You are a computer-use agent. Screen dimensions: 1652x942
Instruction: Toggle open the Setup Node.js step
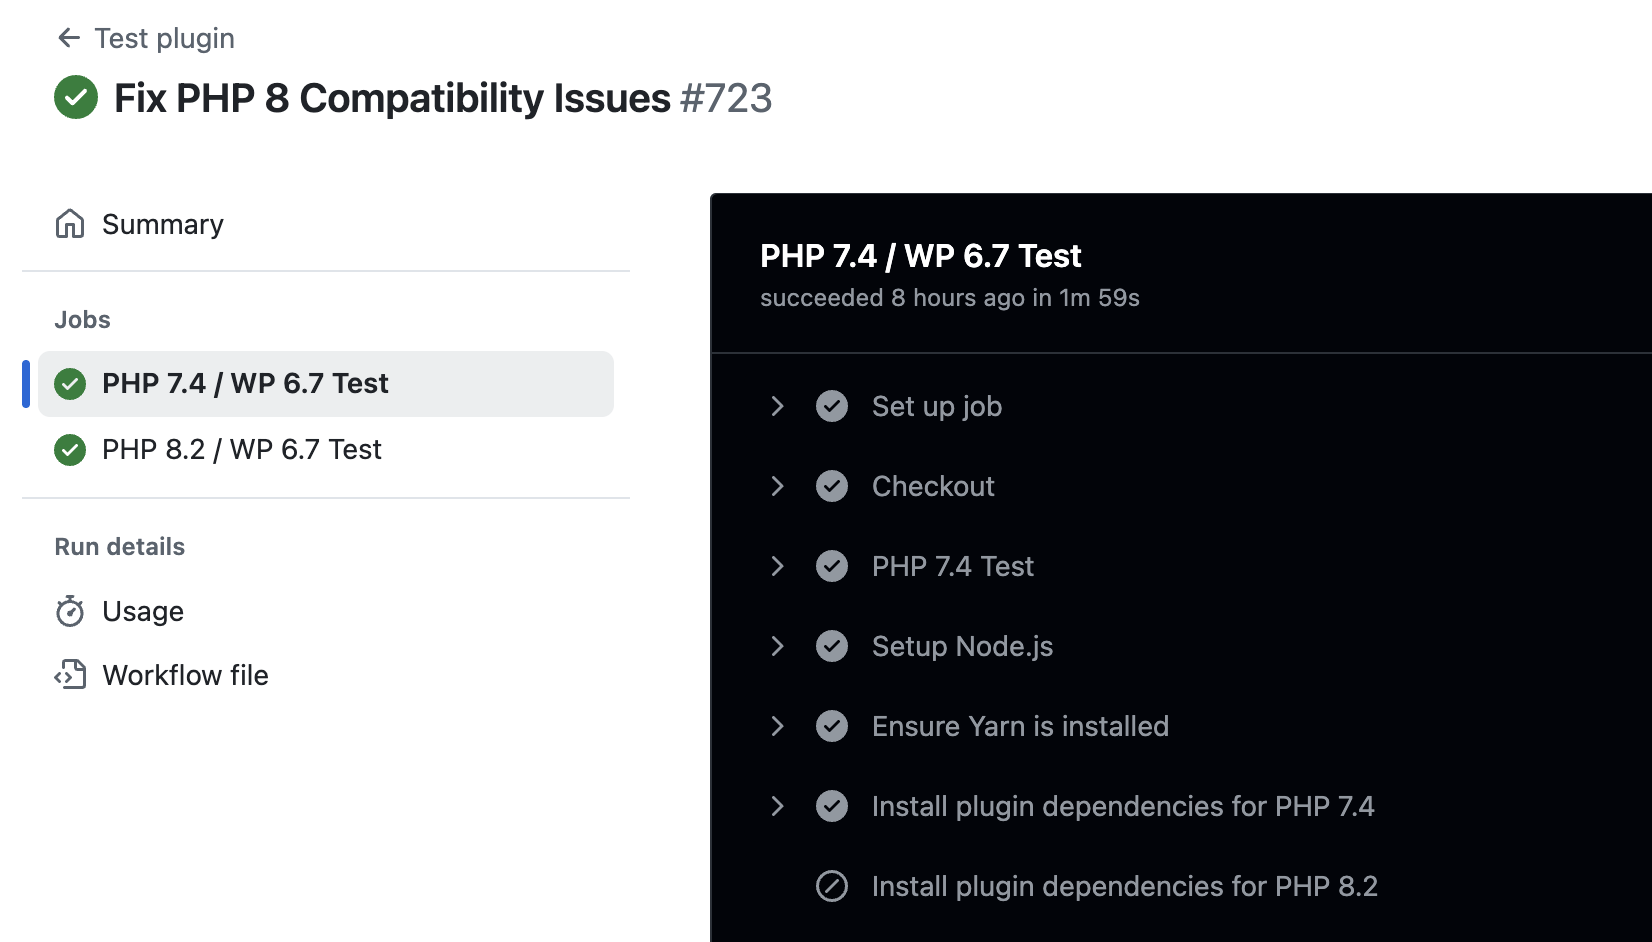(x=777, y=646)
